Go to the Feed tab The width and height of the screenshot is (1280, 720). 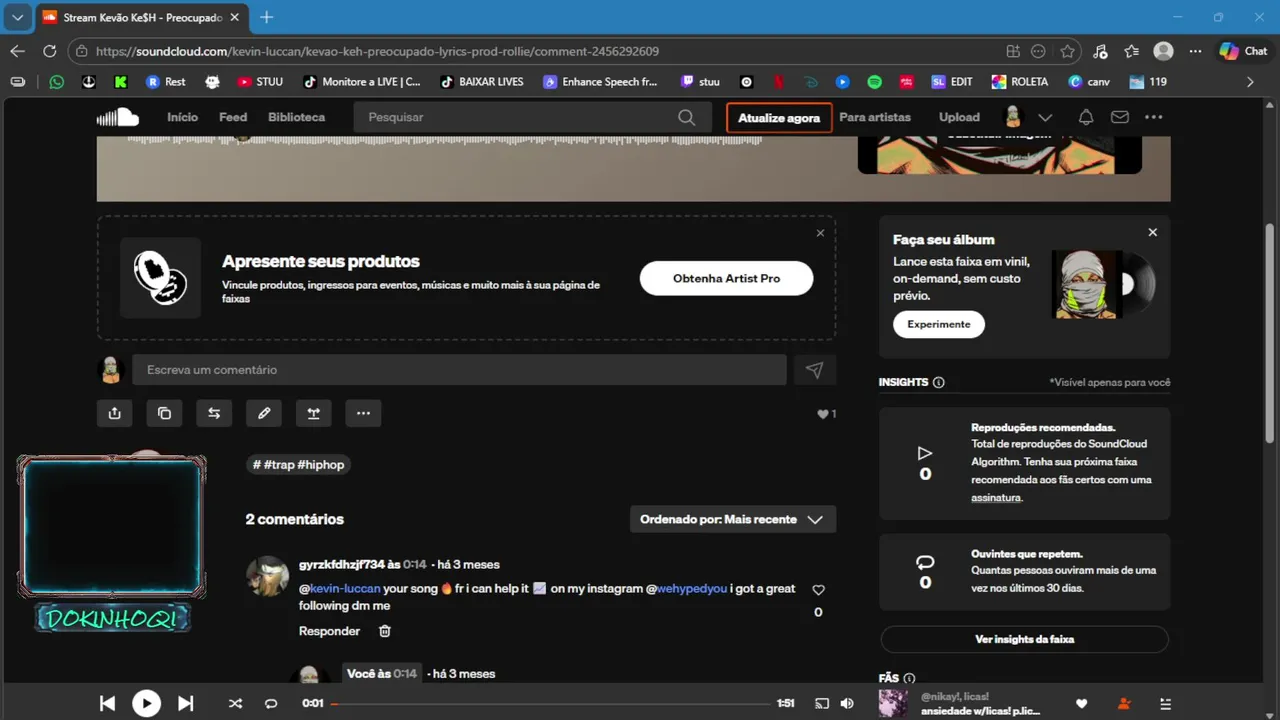tap(233, 117)
